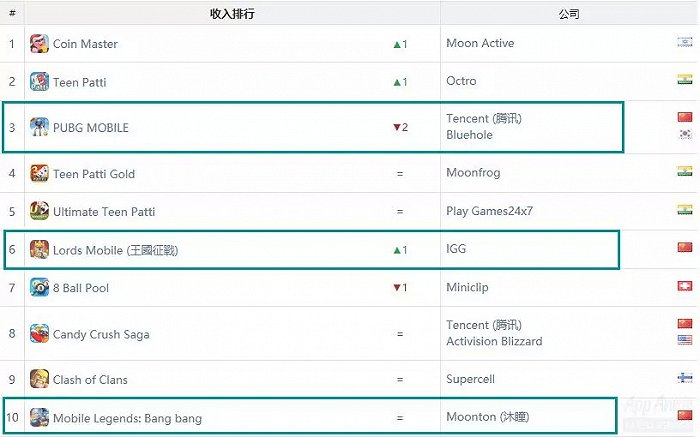
Task: Click the Mobile Legends app icon
Action: click(x=39, y=417)
